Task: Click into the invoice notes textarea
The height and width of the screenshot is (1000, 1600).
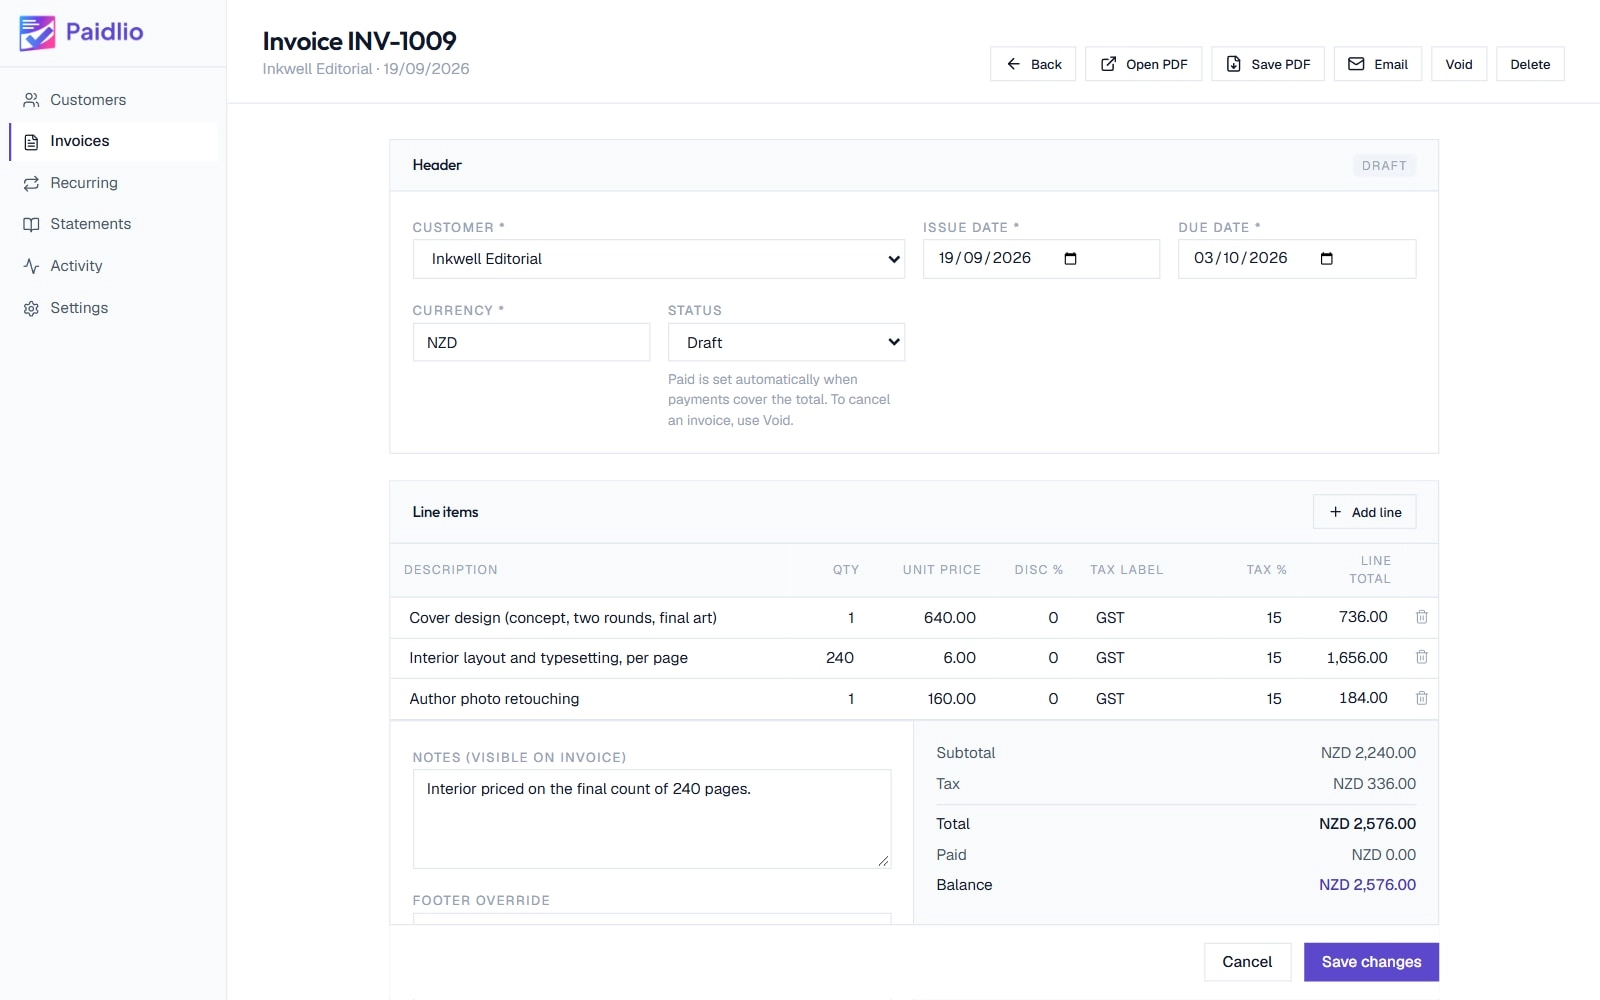Action: (652, 819)
